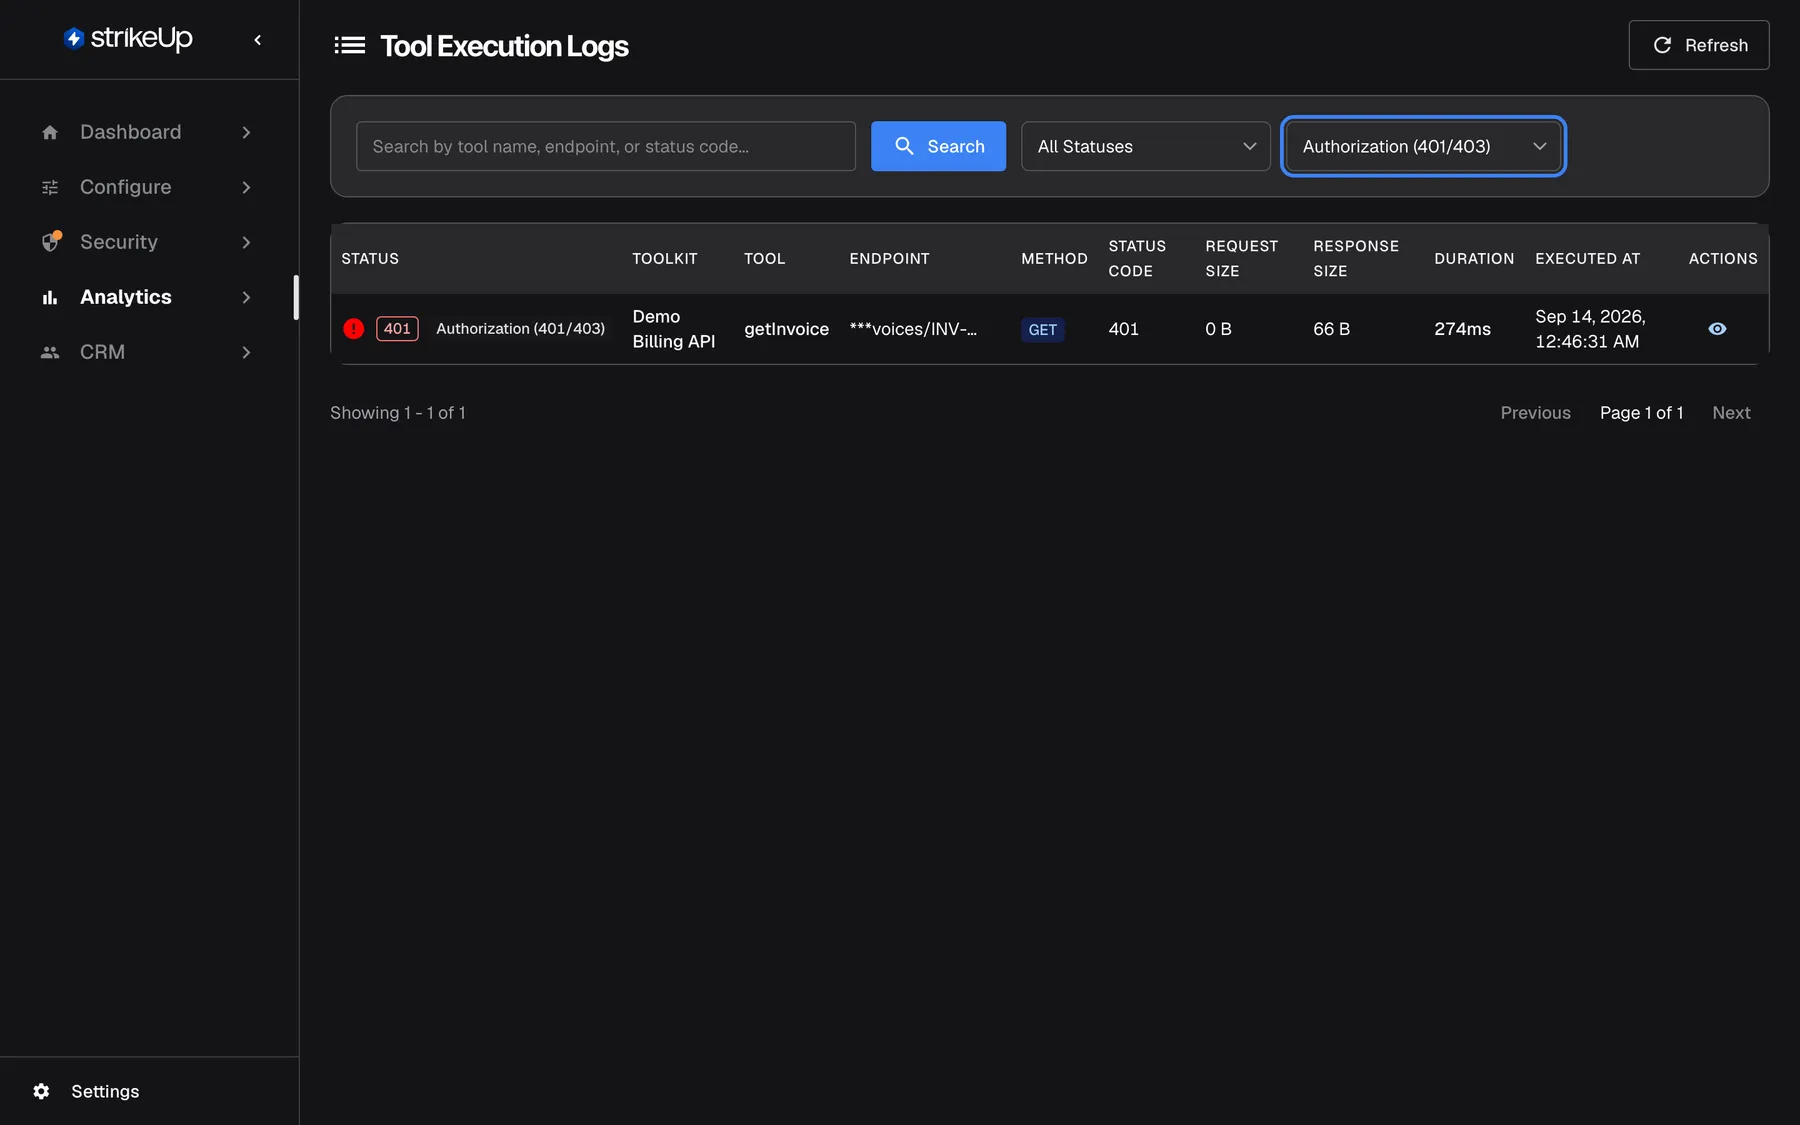Viewport: 1800px width, 1125px height.
Task: Click the list icon beside Tool Execution Logs
Action: coord(349,45)
